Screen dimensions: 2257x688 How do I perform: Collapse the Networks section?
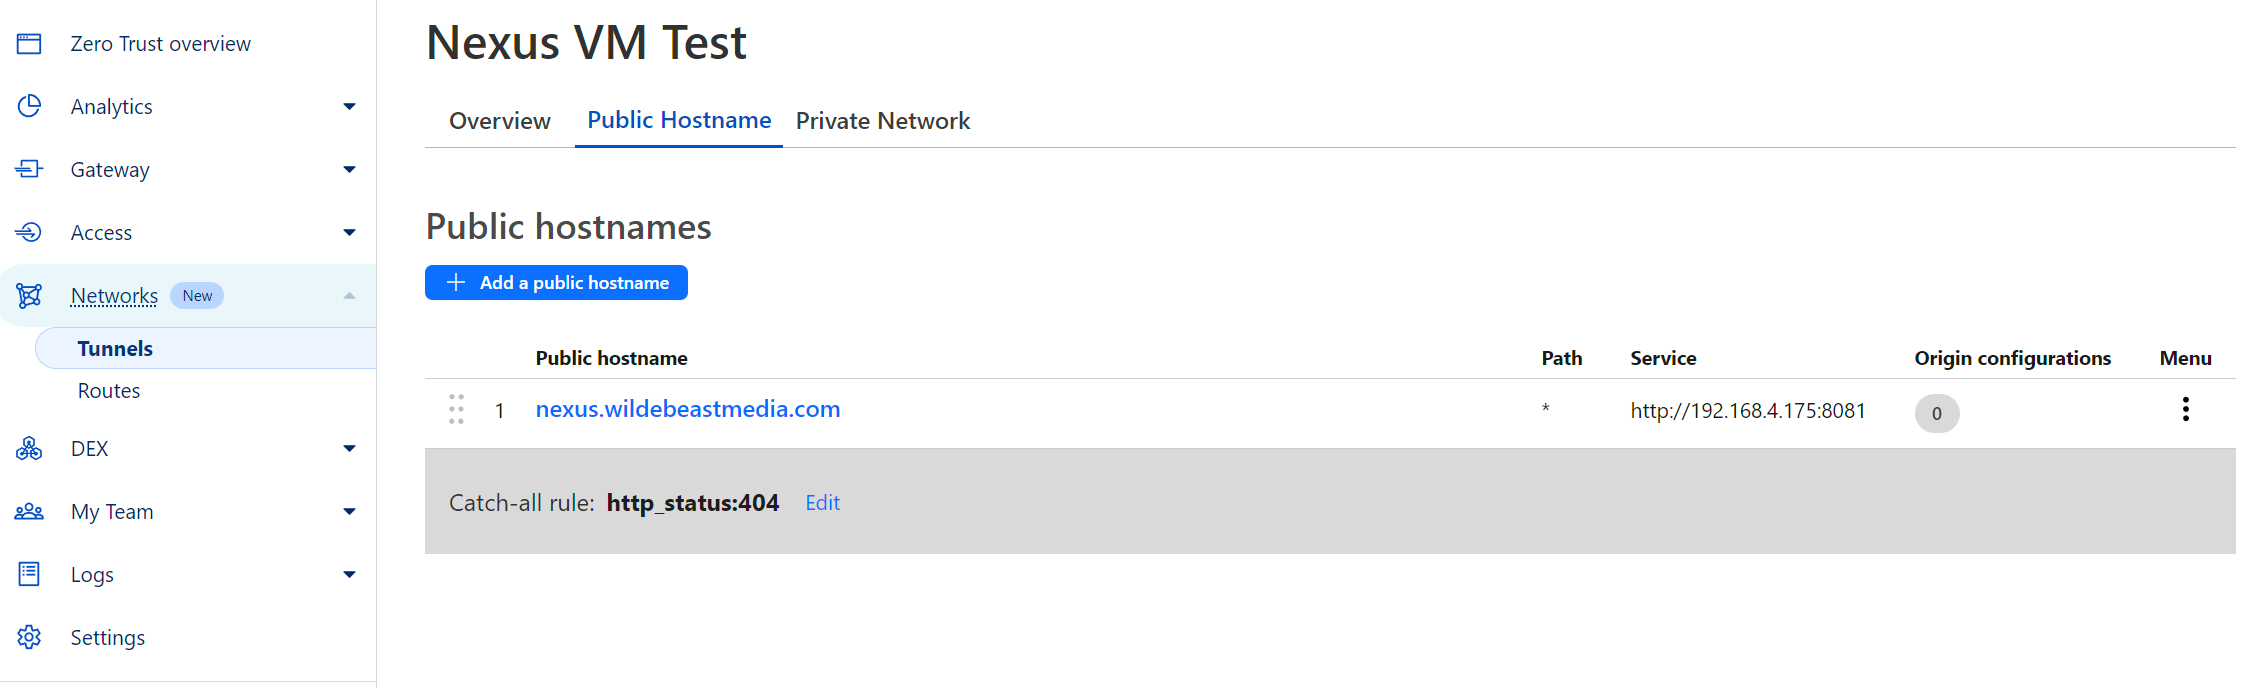pos(349,295)
